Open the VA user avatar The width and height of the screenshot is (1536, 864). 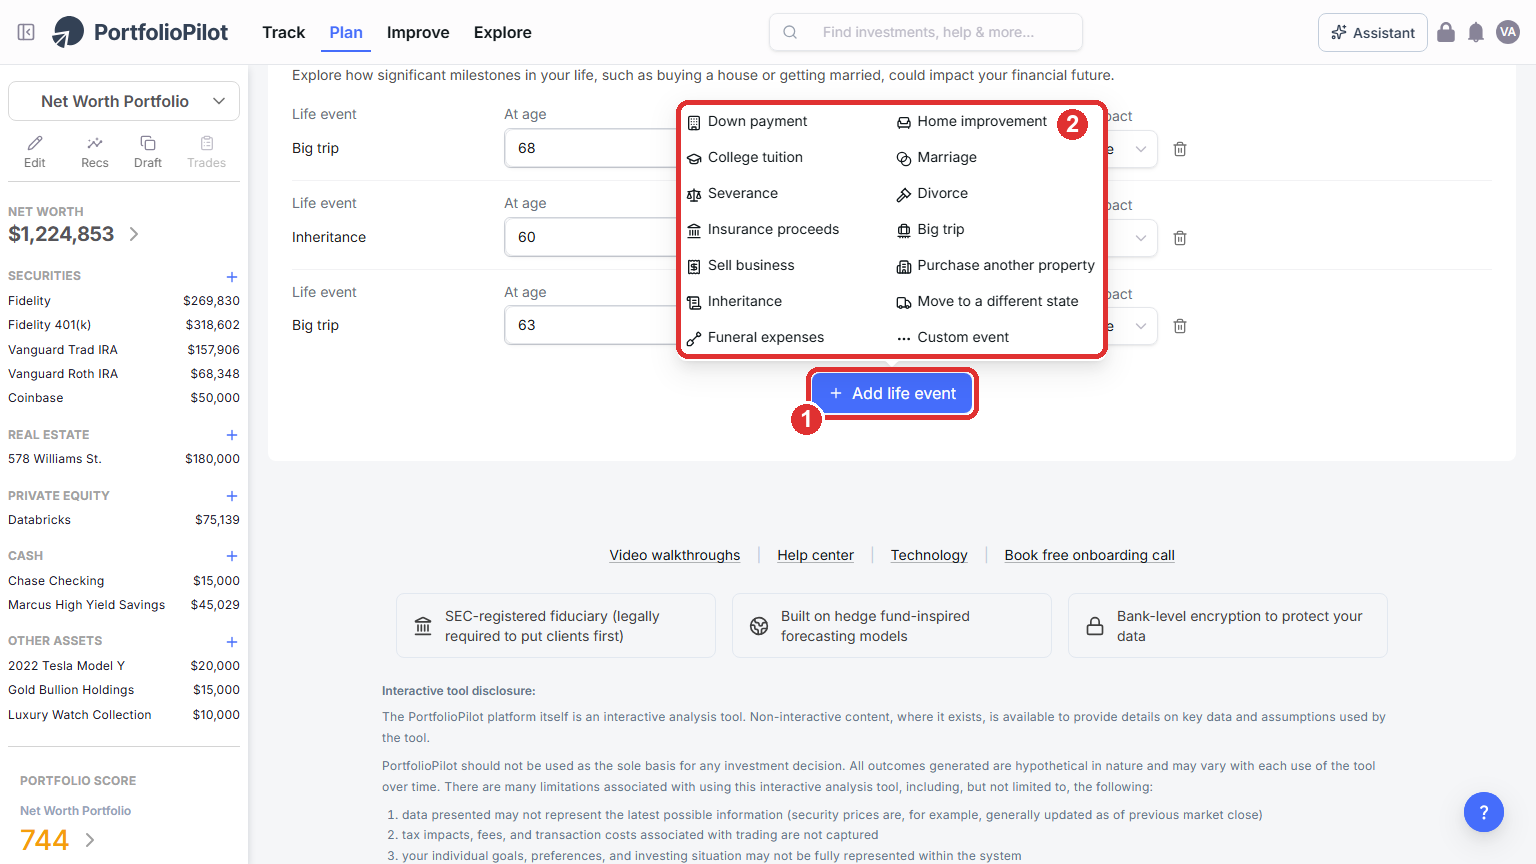click(x=1508, y=32)
